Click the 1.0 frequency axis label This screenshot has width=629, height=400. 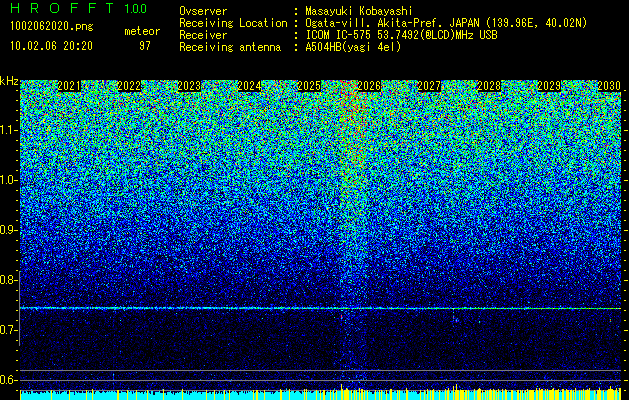click(x=8, y=180)
